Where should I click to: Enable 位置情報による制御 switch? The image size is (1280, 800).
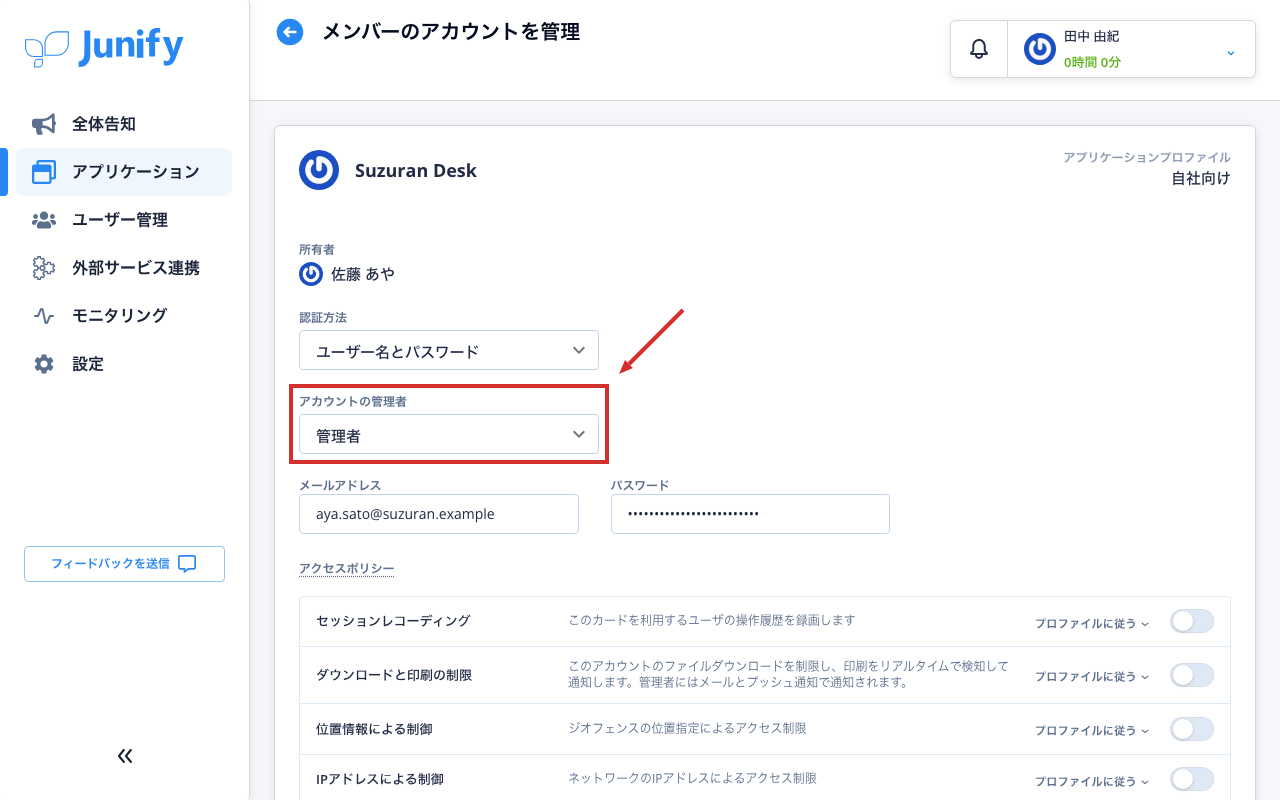pos(1192,729)
